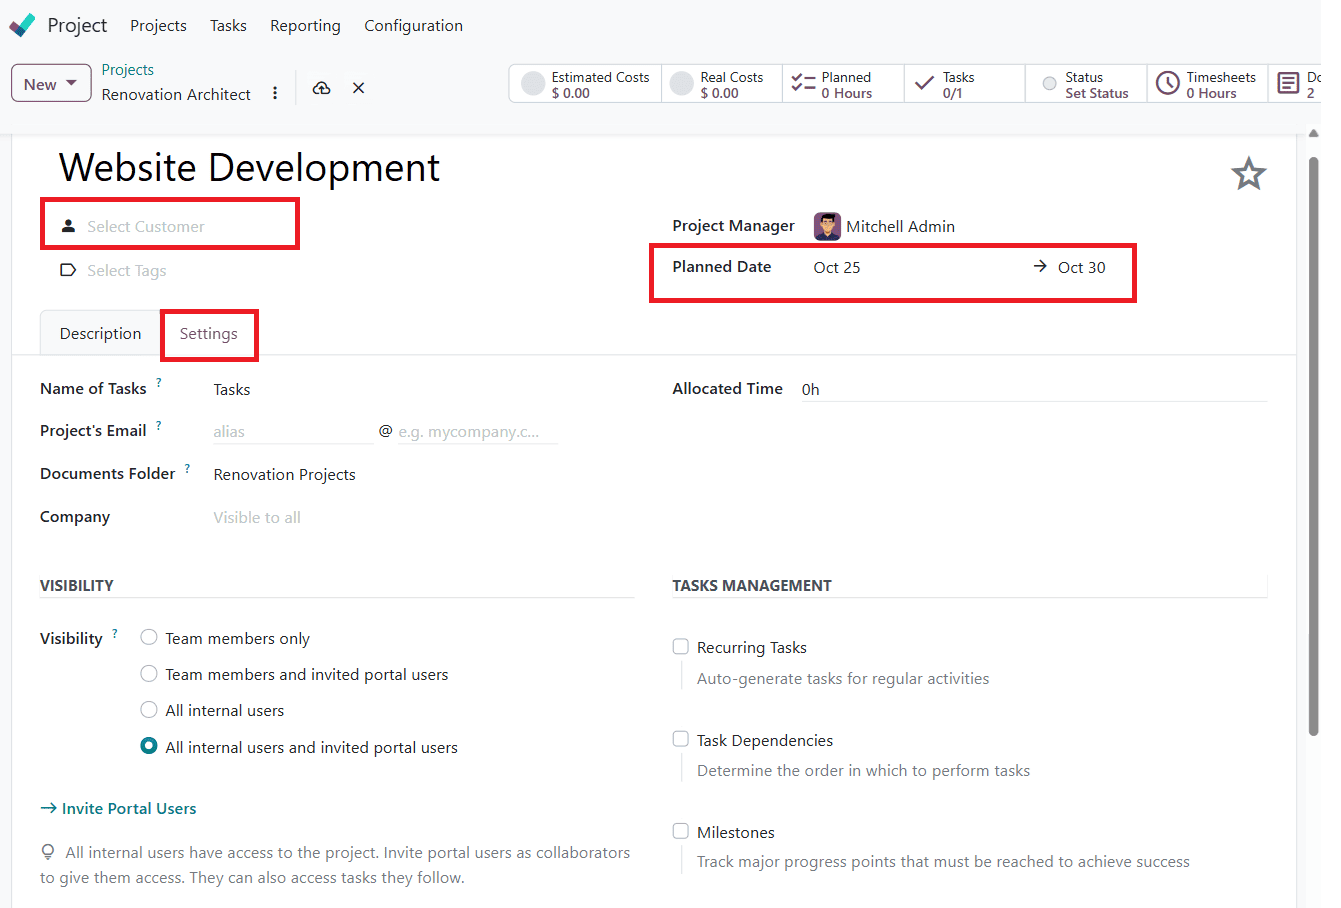Enable Milestones checkbox
The height and width of the screenshot is (908, 1341).
681,831
